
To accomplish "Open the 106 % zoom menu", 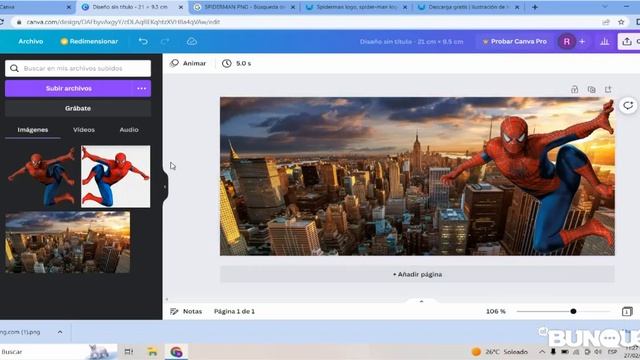I will click(496, 311).
